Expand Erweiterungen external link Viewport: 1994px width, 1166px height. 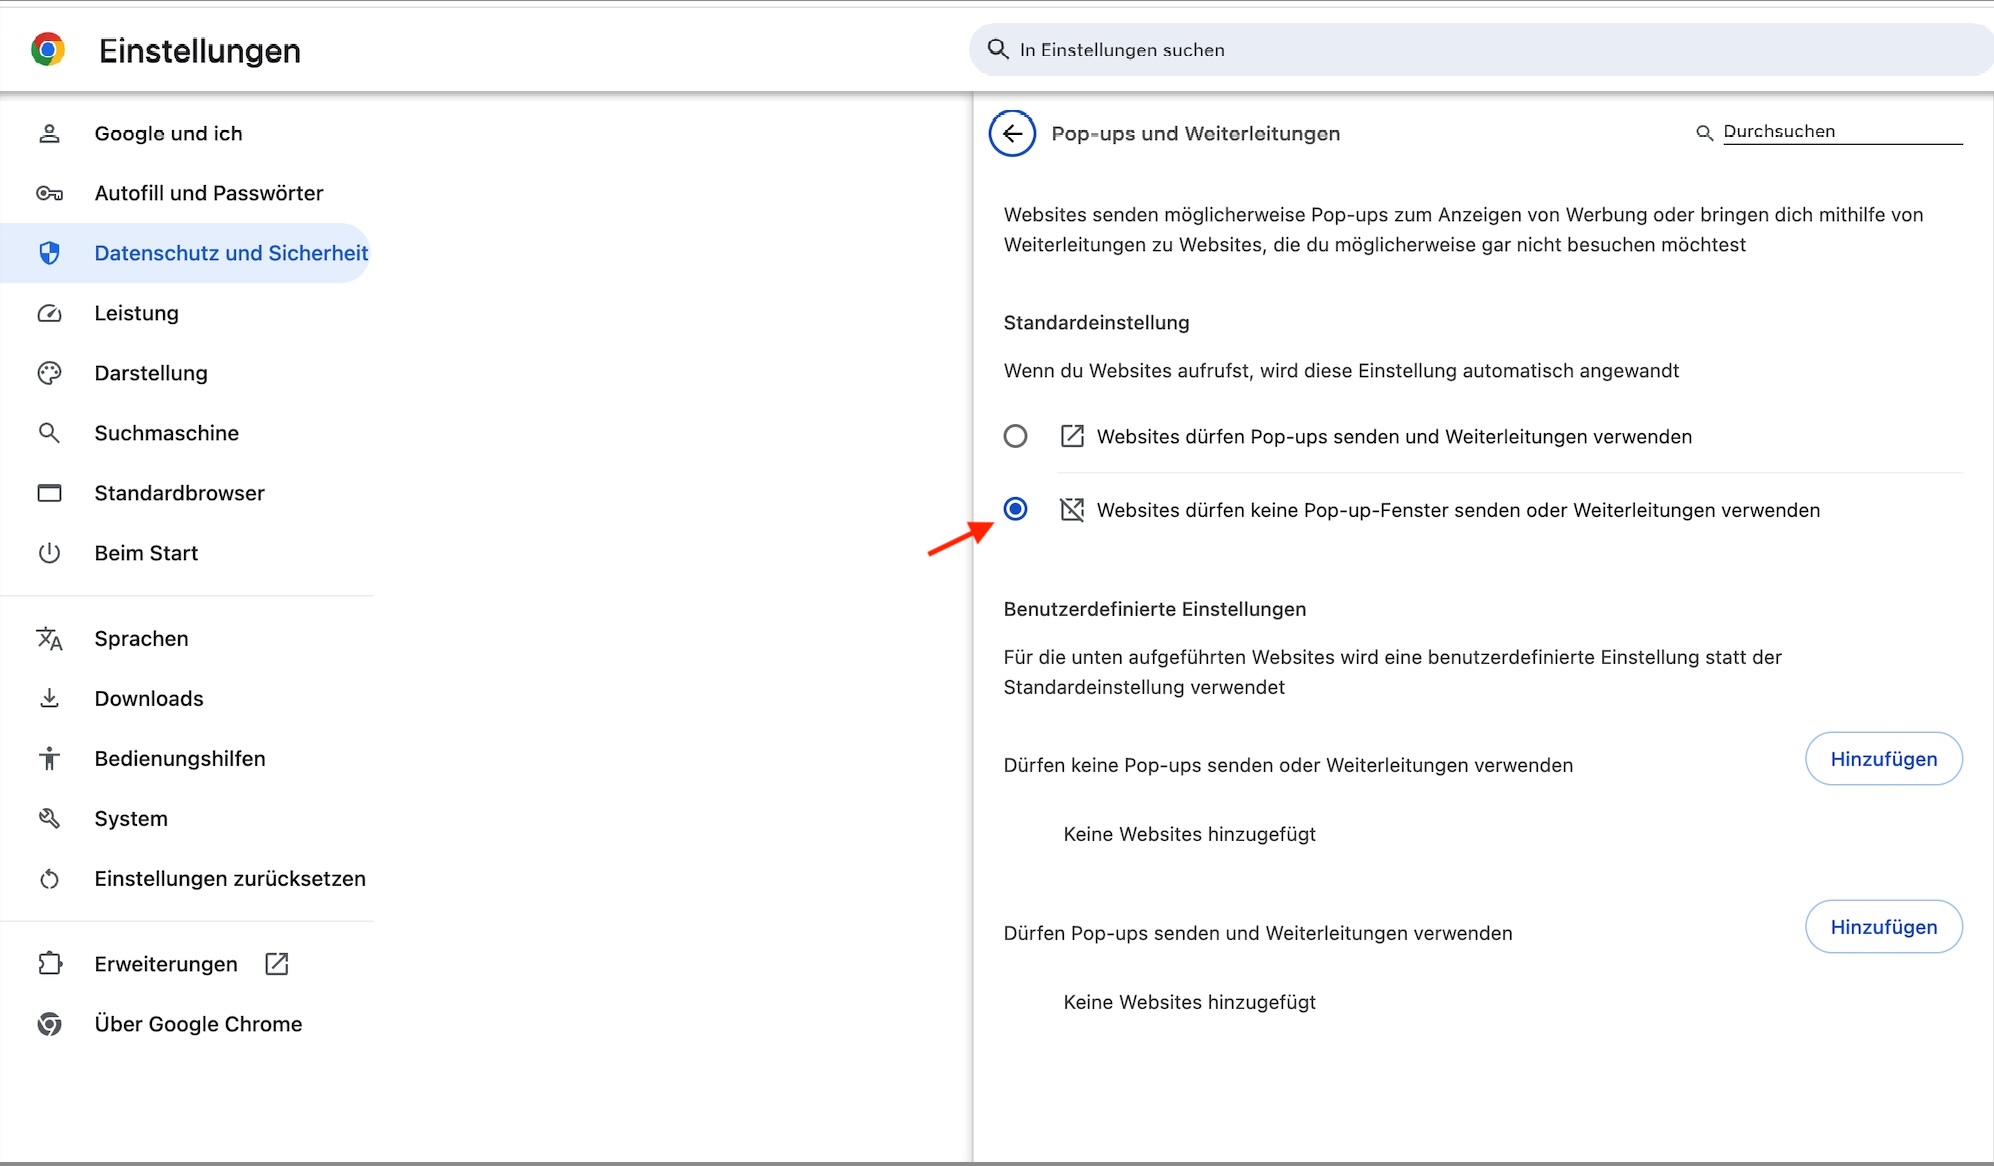[278, 963]
